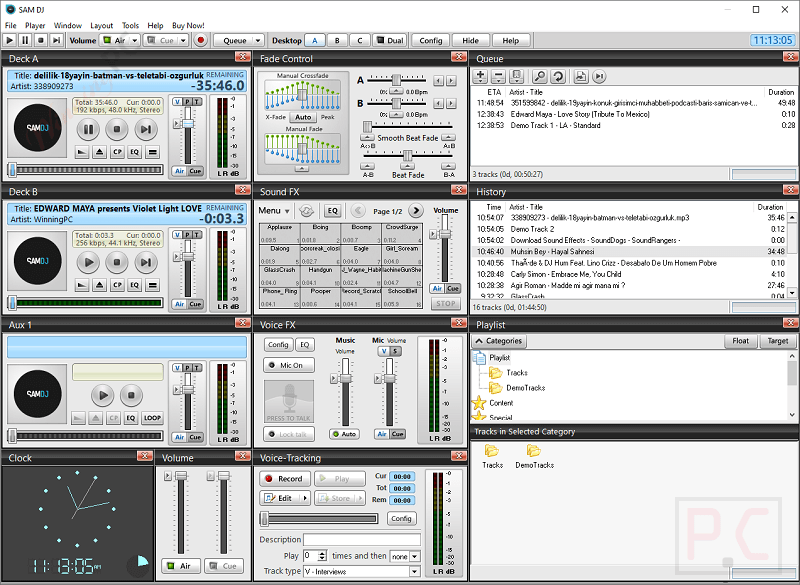Screen dimensions: 800x585
Task: Open the Layout menu
Action: (102, 26)
